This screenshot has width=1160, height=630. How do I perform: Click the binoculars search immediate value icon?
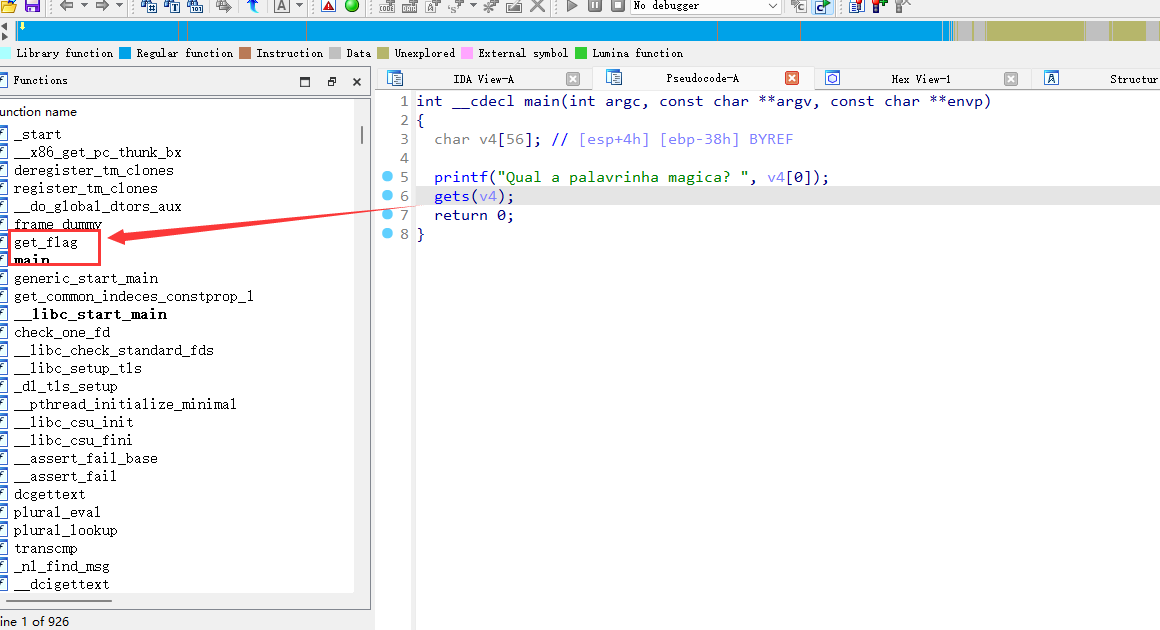point(148,6)
